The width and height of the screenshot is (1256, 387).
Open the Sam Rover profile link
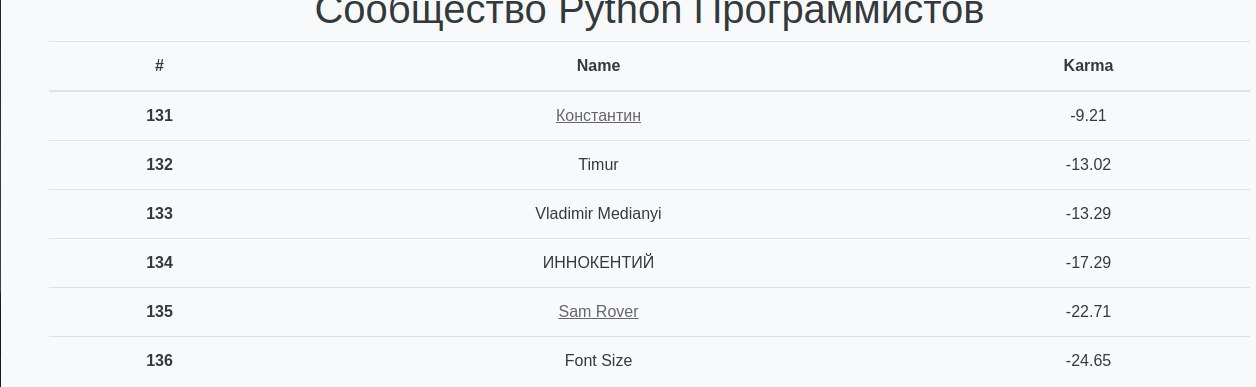[598, 311]
